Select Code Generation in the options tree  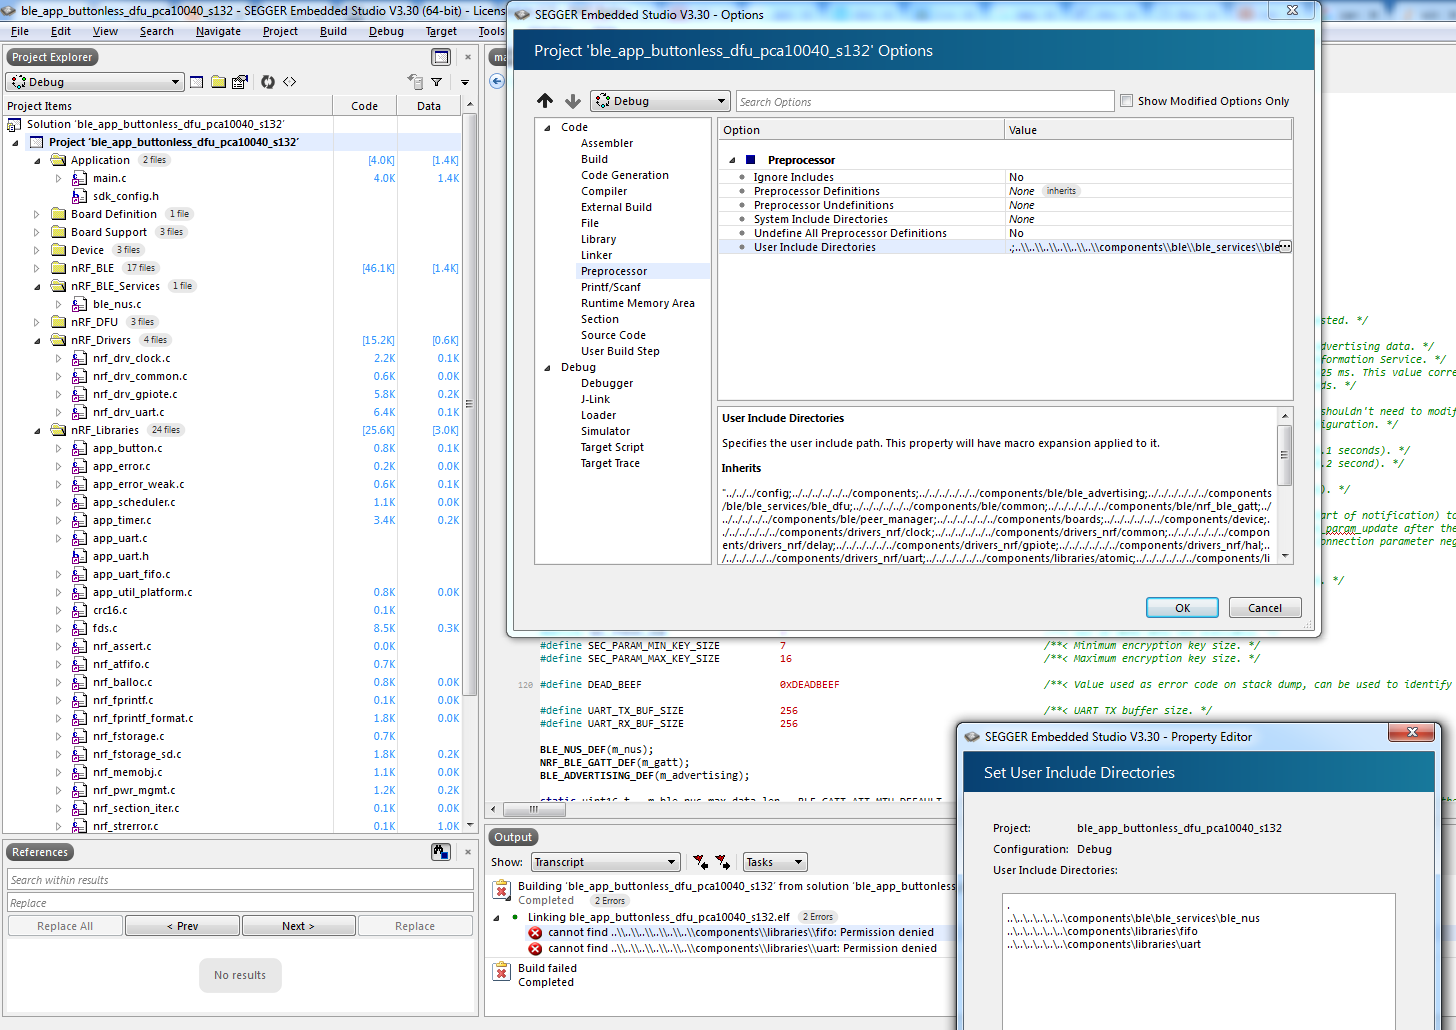pos(625,175)
